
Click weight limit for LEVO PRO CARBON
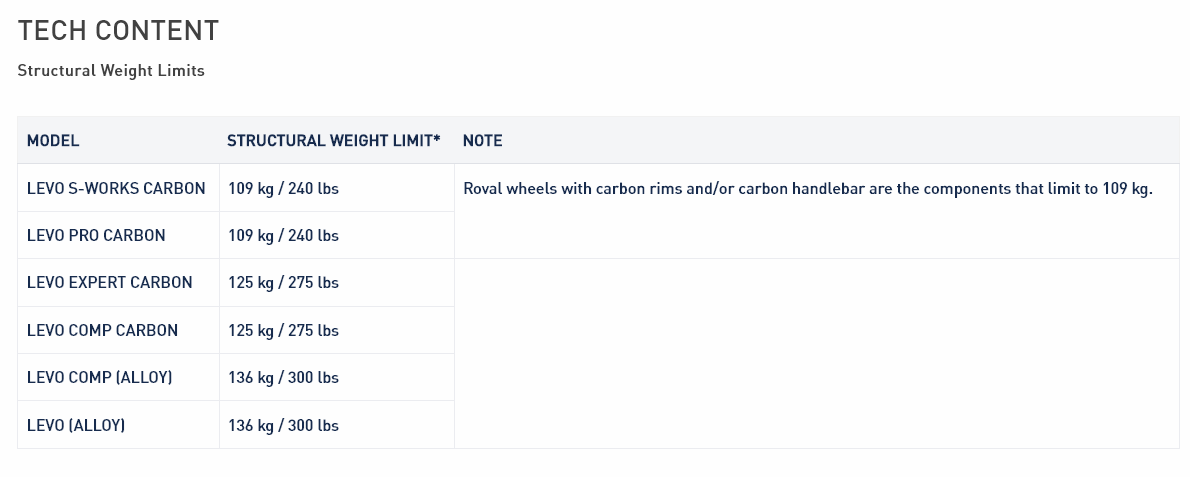click(x=283, y=236)
